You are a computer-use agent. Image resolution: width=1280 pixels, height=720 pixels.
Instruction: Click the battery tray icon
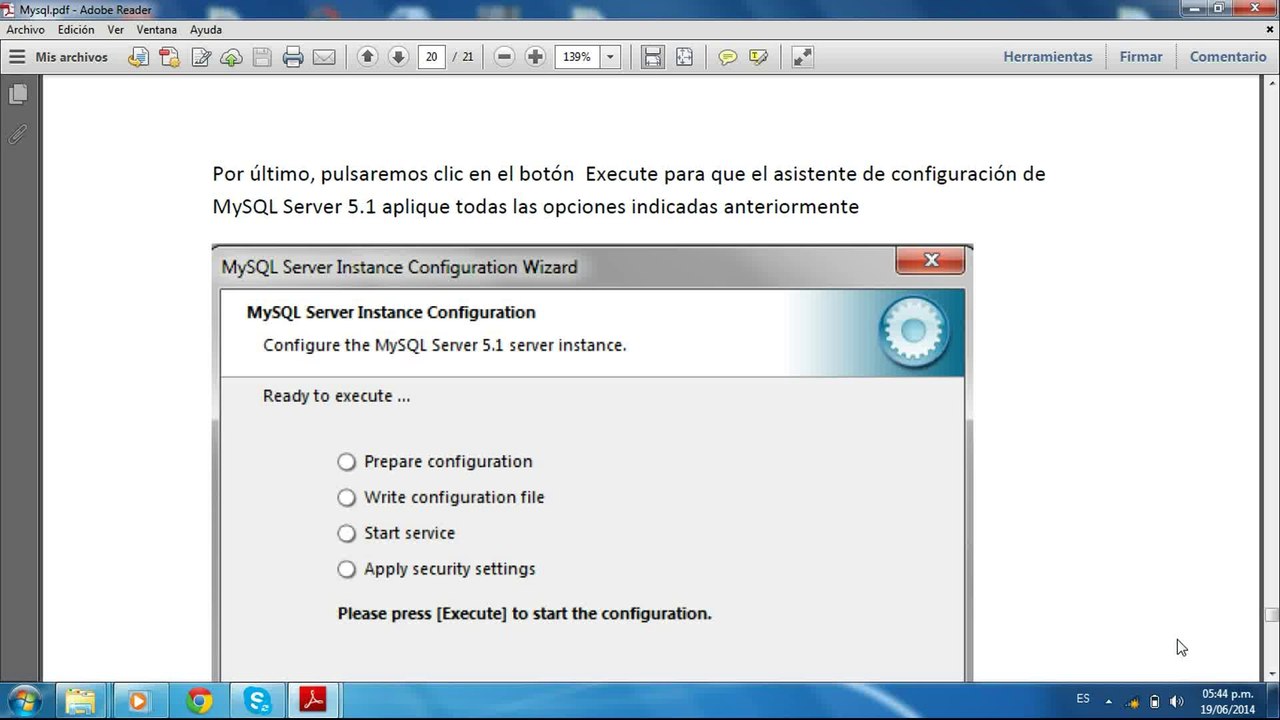coord(1155,701)
